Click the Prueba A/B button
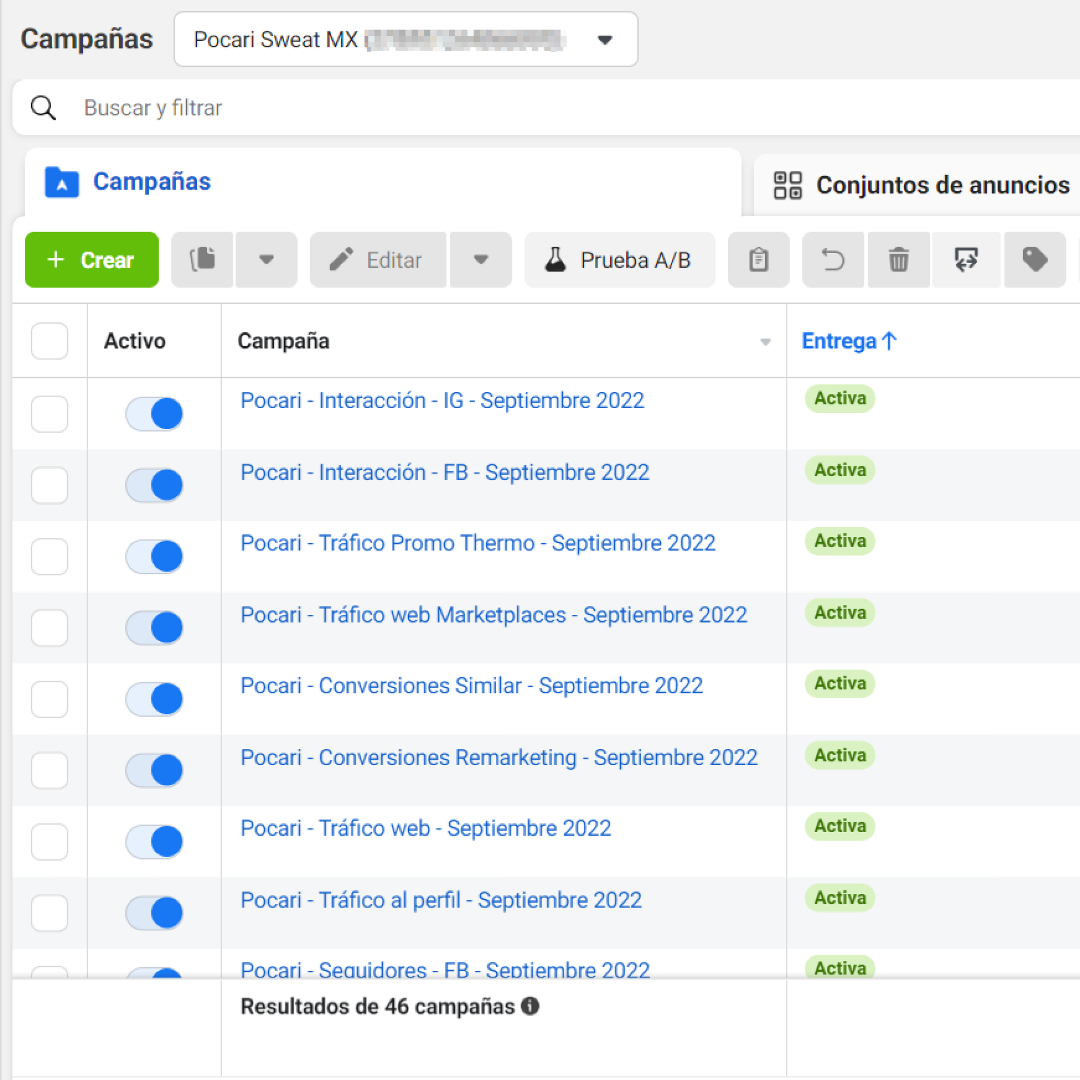 (x=620, y=260)
